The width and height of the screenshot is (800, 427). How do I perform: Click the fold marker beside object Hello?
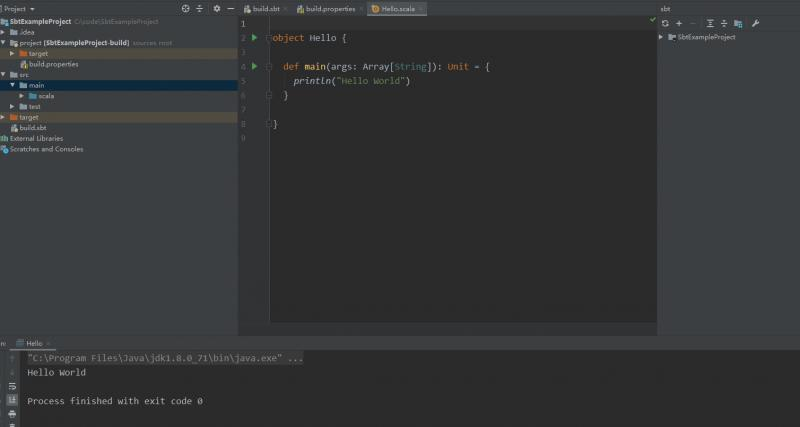tap(268, 38)
